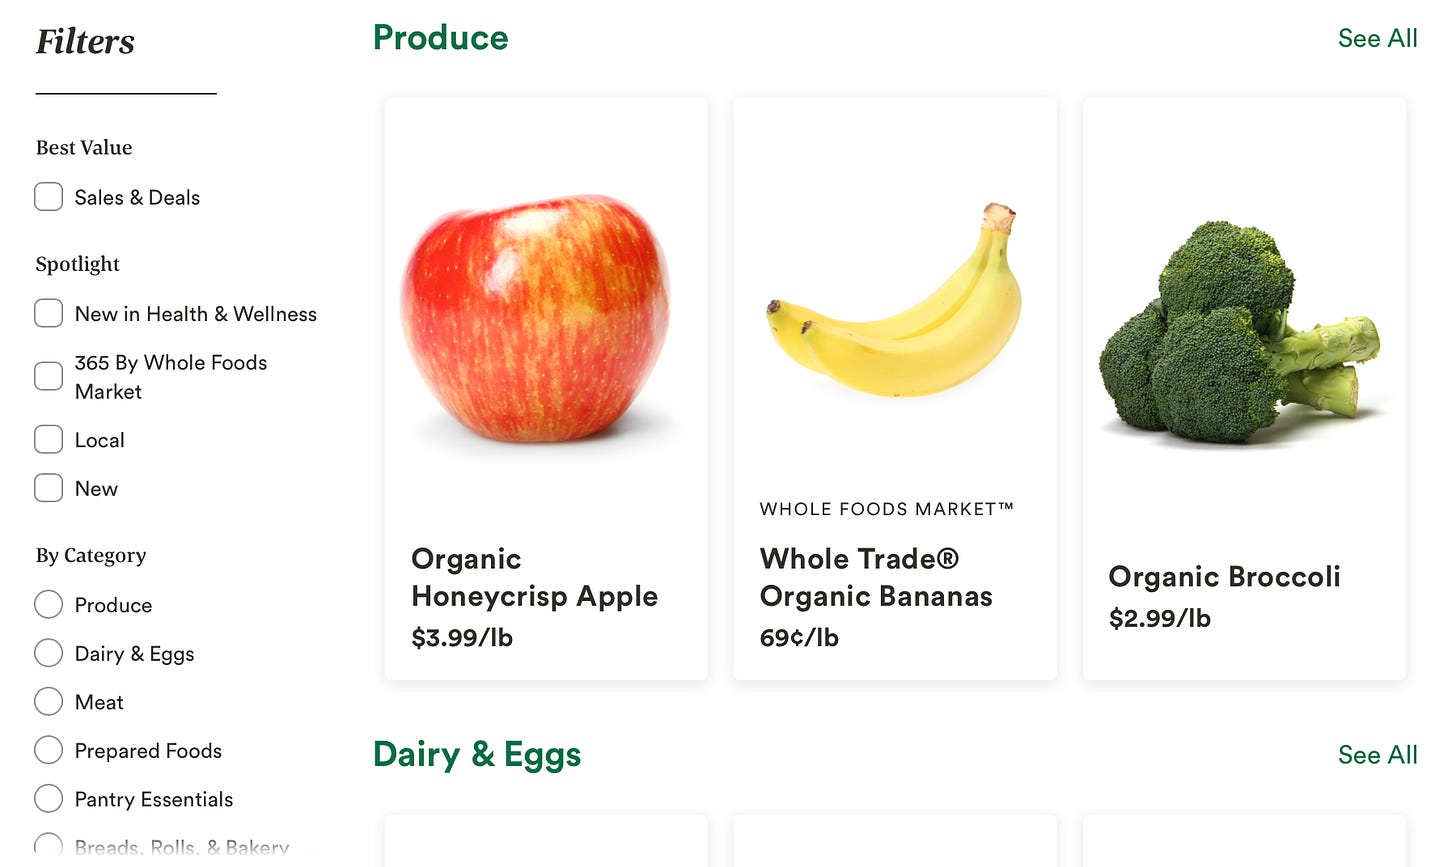The image size is (1456, 867).
Task: Tick 365 By Whole Foods Market checkbox
Action: (x=48, y=376)
